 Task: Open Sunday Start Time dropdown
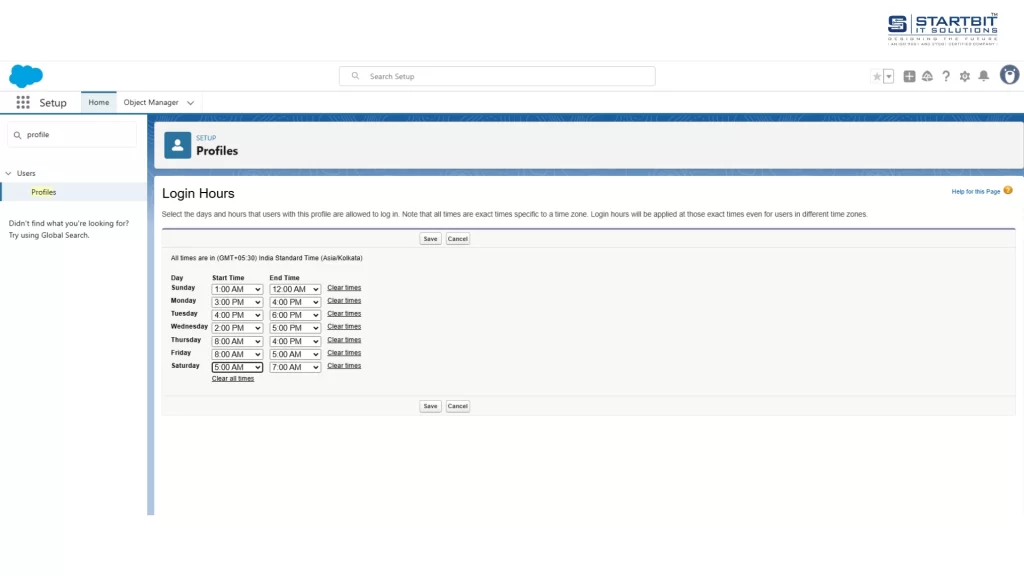(237, 289)
